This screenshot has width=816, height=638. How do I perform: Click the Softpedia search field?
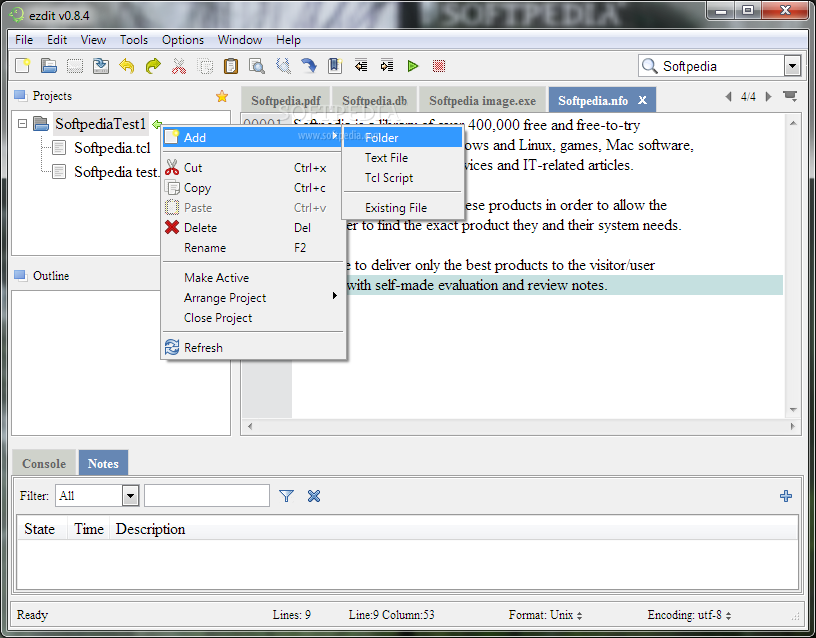(x=721, y=66)
